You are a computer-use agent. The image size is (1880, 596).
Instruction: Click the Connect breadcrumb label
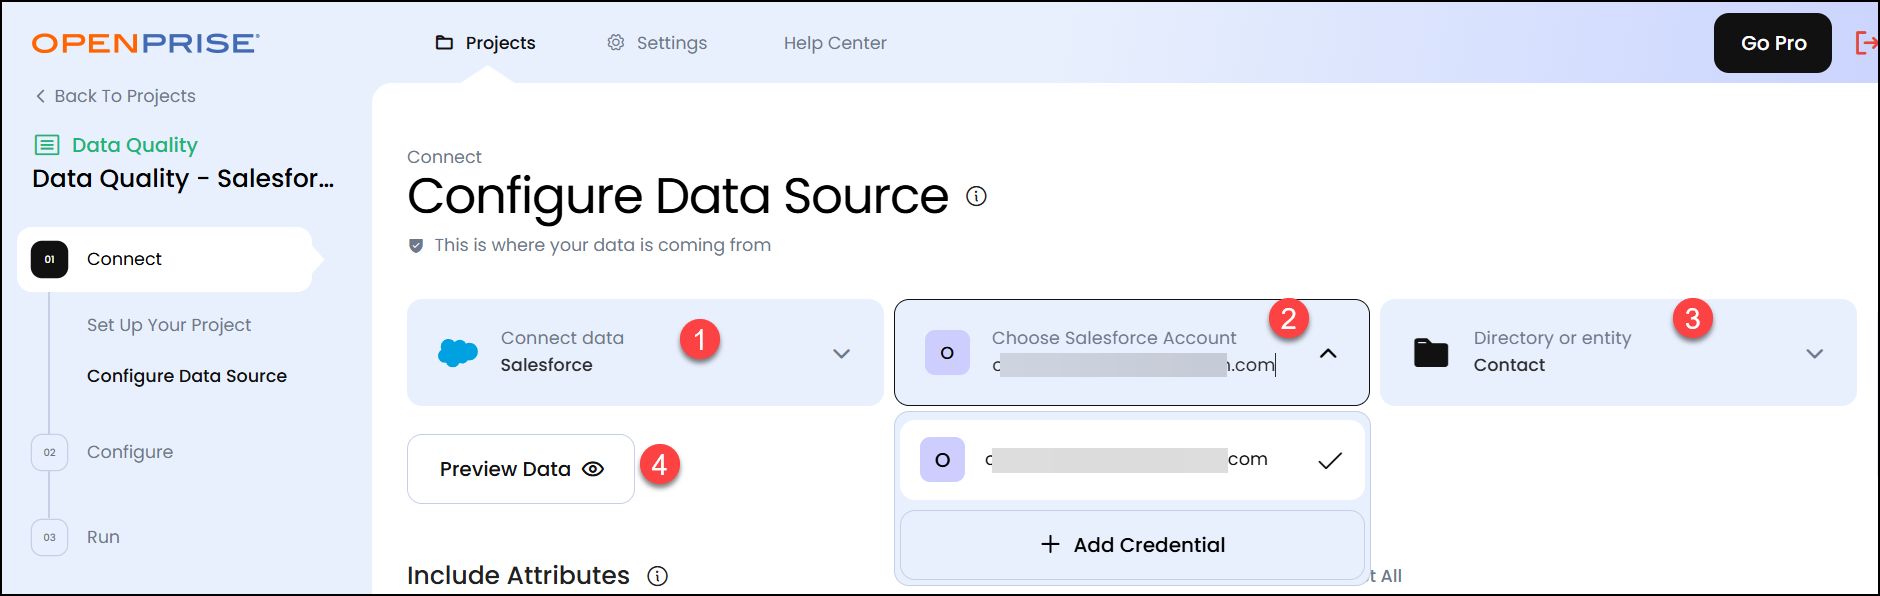pos(444,157)
